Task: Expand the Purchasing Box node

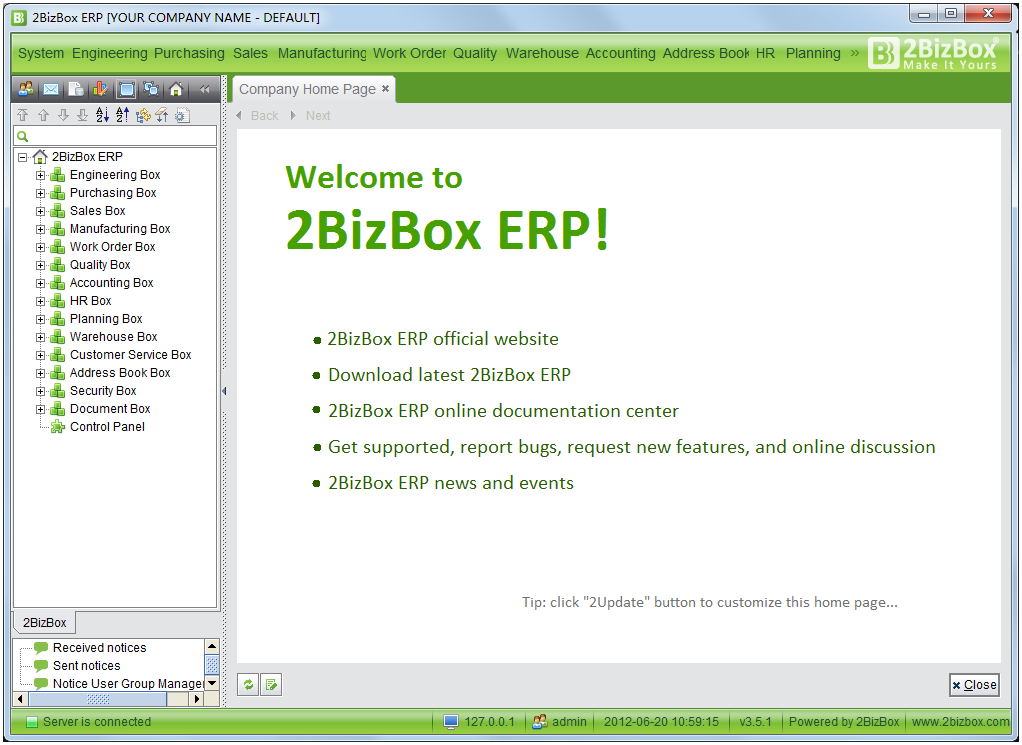Action: coord(40,194)
